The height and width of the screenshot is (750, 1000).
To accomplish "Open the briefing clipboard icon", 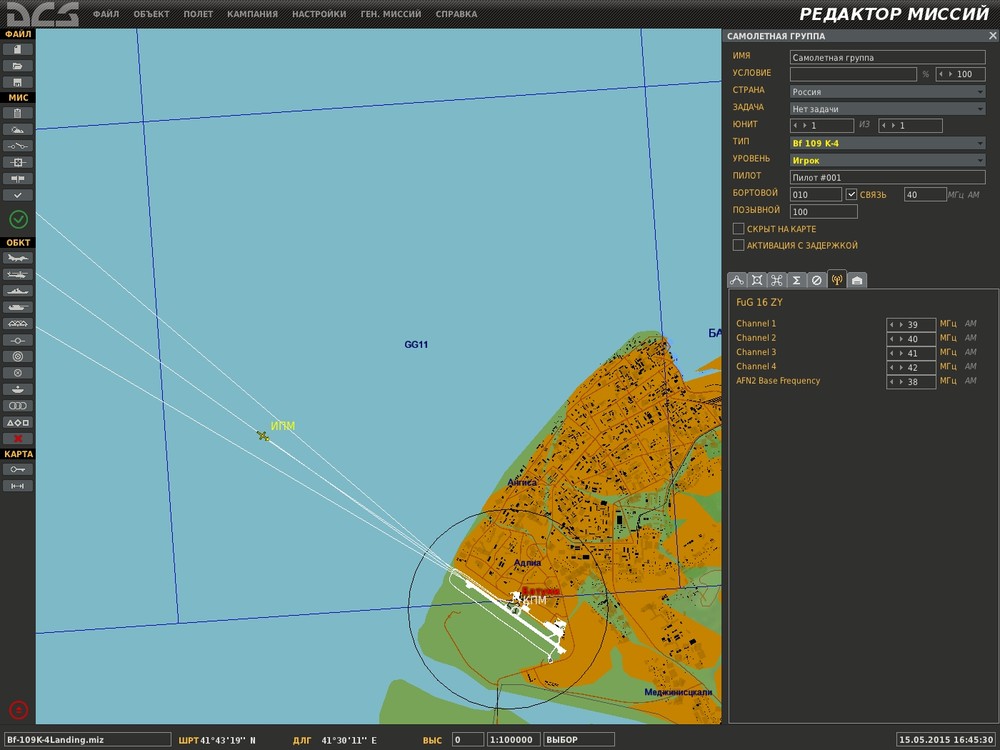I will pyautogui.click(x=18, y=113).
